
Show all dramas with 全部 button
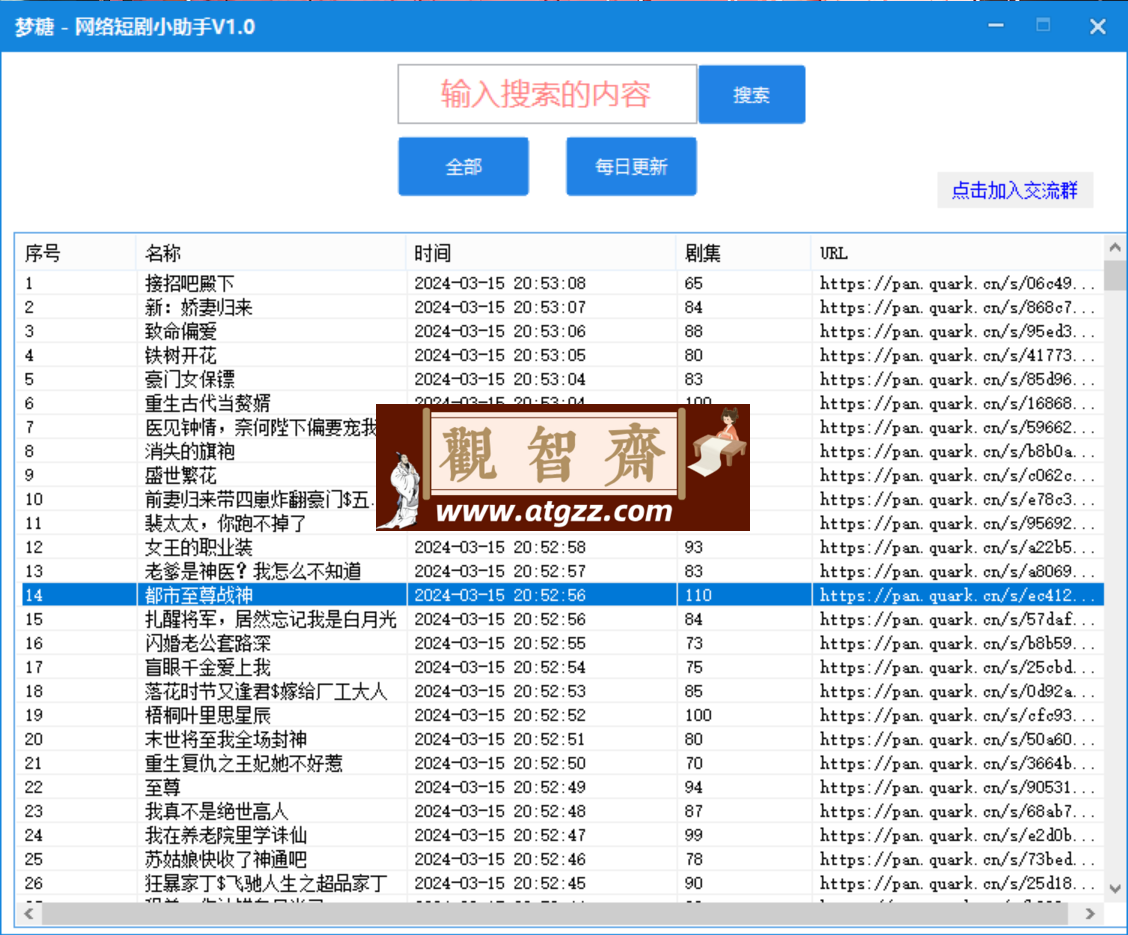463,166
